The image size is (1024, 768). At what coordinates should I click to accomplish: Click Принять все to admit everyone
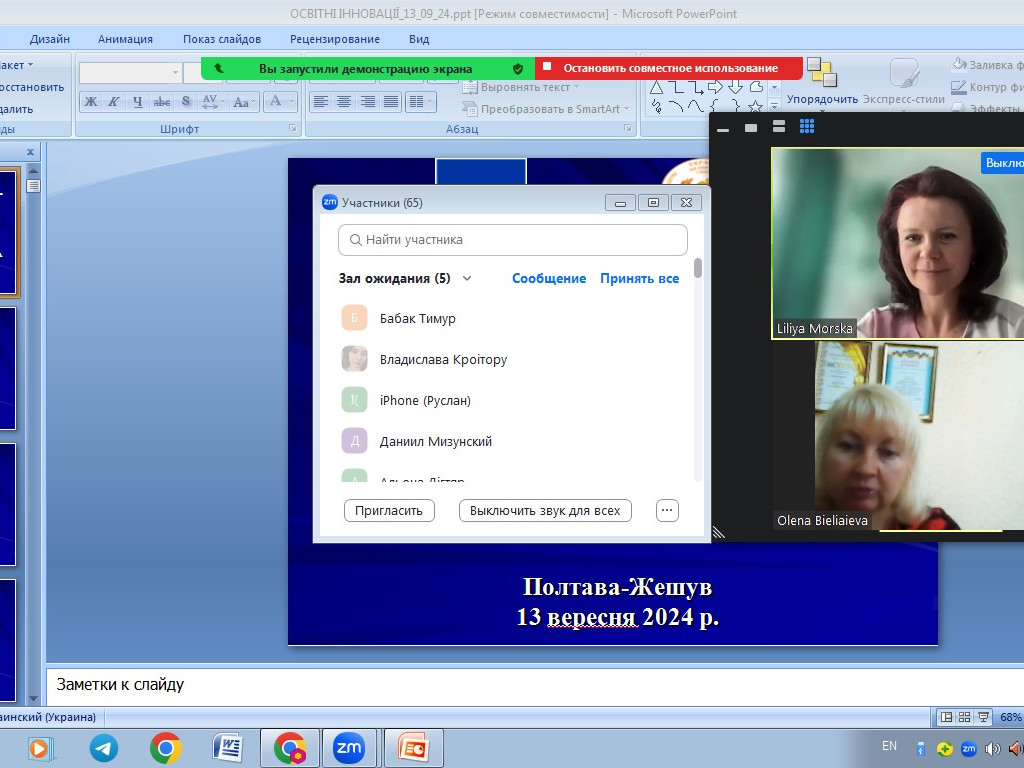[639, 278]
